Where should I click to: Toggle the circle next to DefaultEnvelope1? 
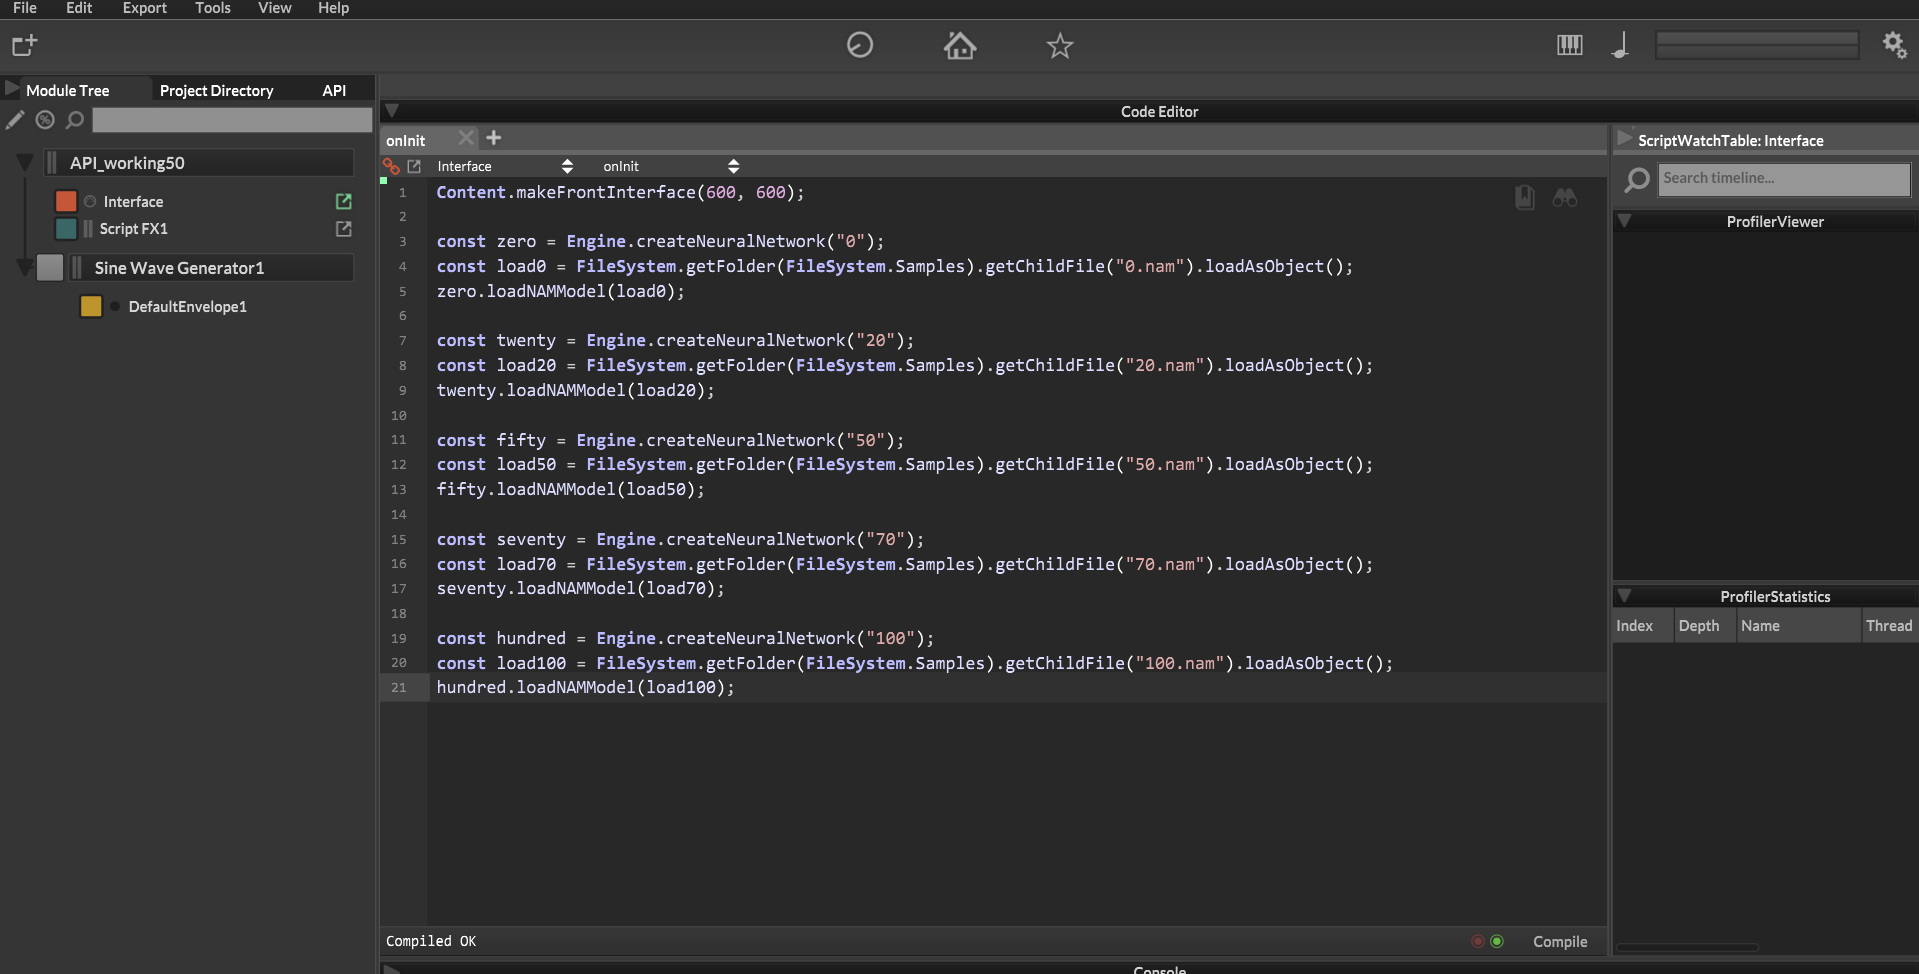116,306
